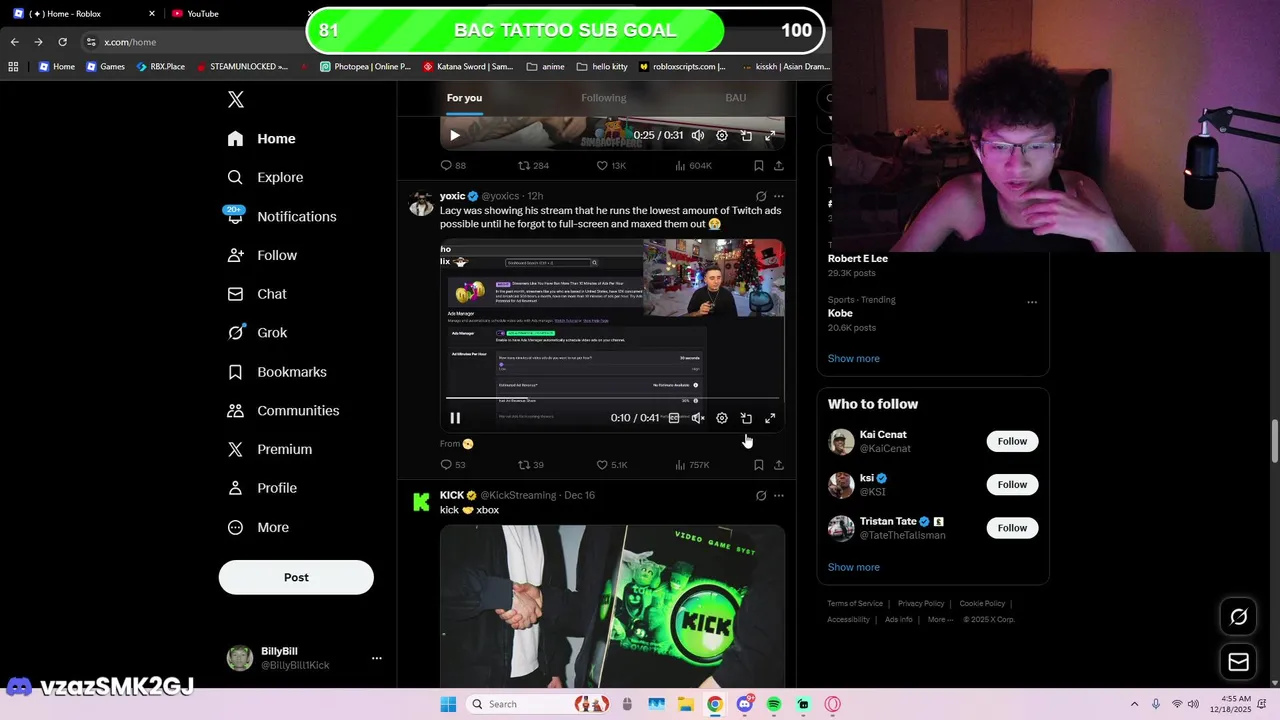Play the top video at 0:25
This screenshot has width=1280, height=720.
click(455, 135)
